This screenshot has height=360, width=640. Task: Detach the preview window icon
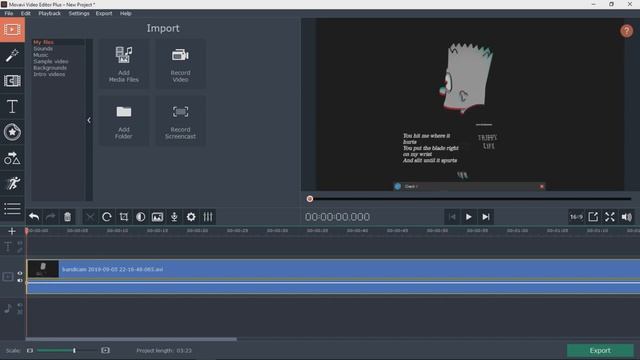point(593,217)
